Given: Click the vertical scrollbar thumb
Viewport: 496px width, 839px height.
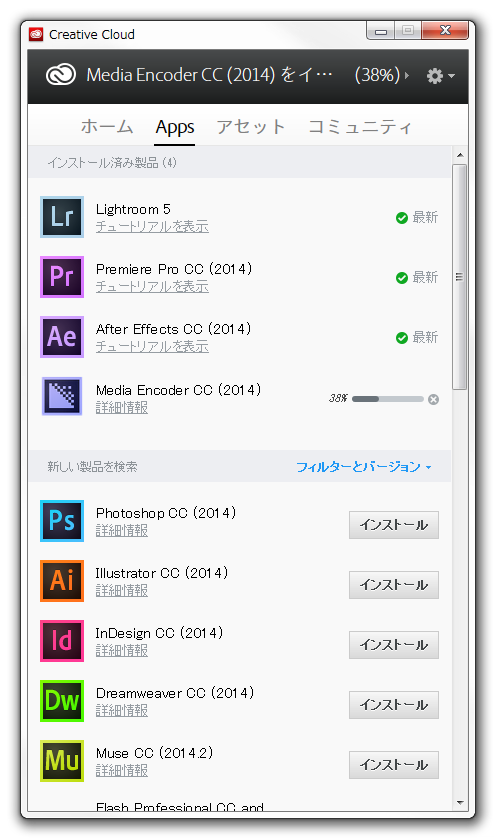Looking at the screenshot, I should pyautogui.click(x=459, y=277).
